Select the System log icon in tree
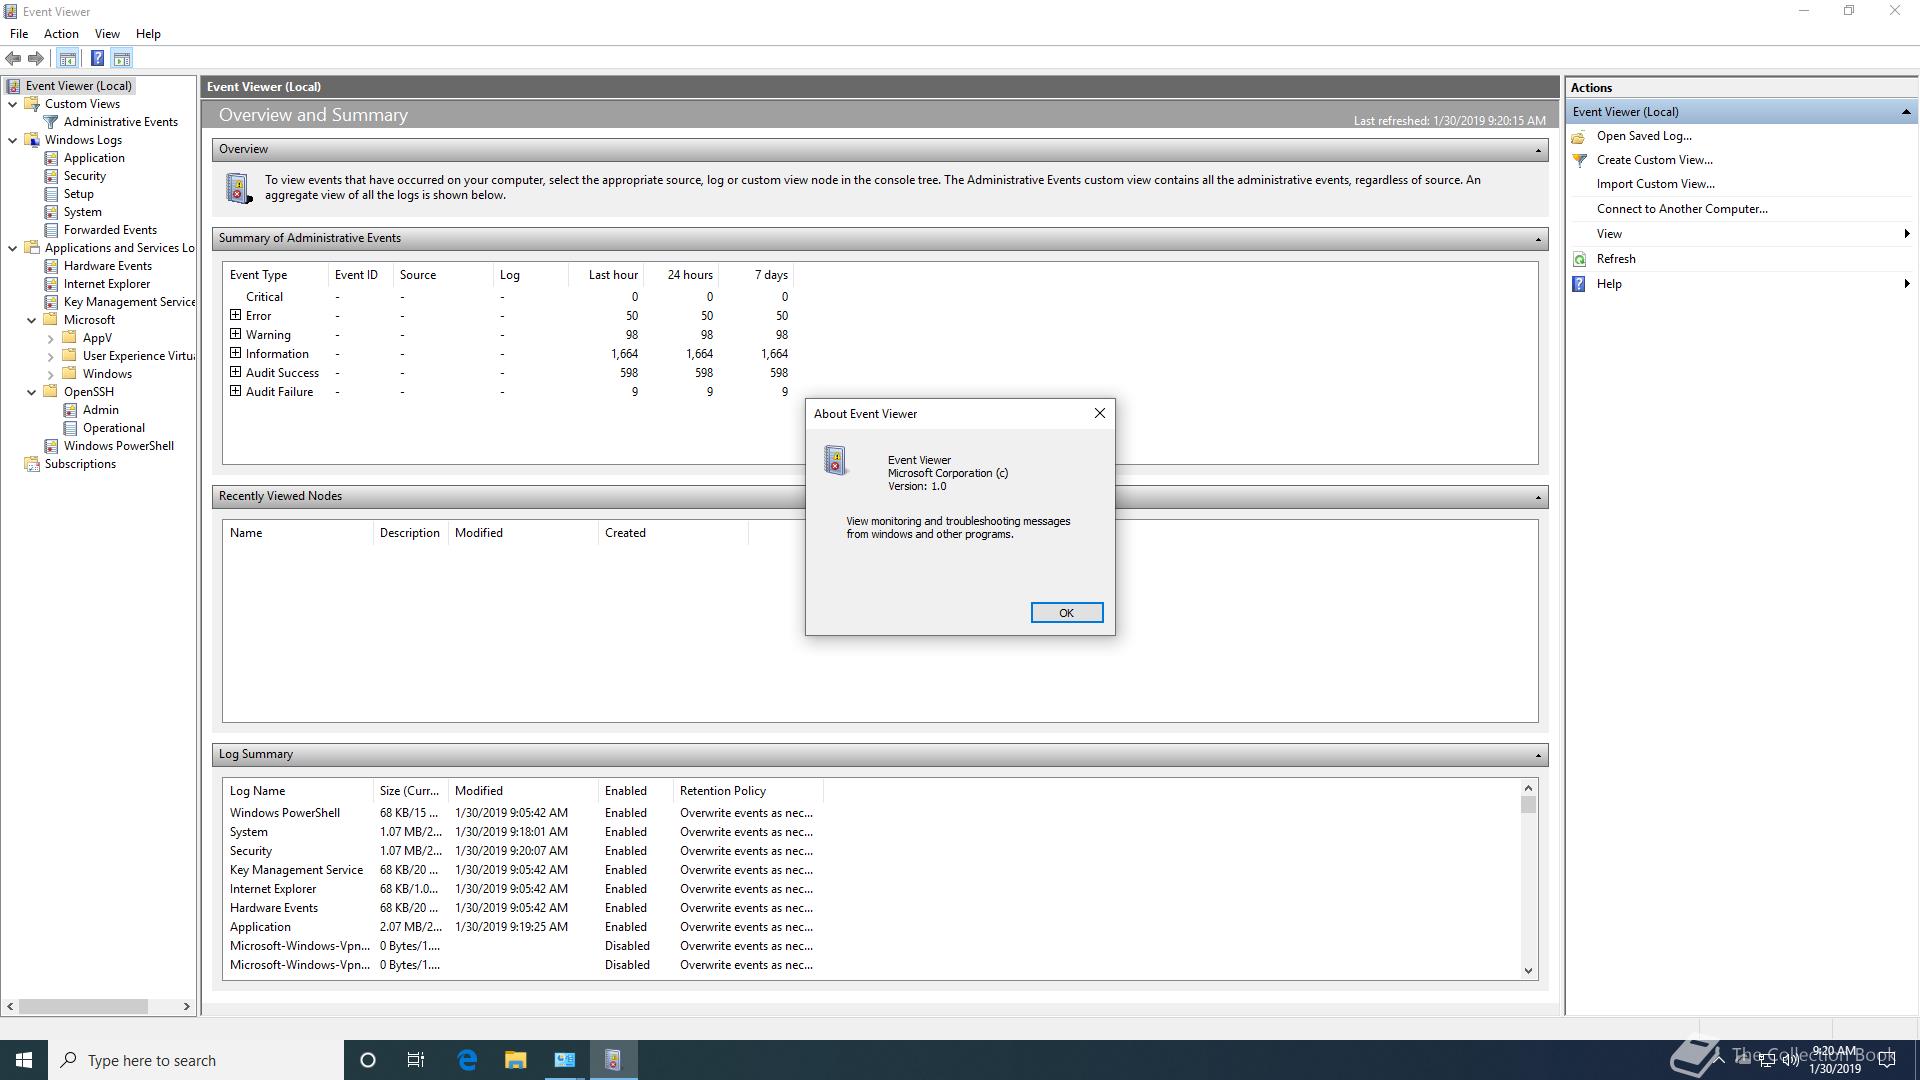The image size is (1920, 1080). (x=51, y=212)
